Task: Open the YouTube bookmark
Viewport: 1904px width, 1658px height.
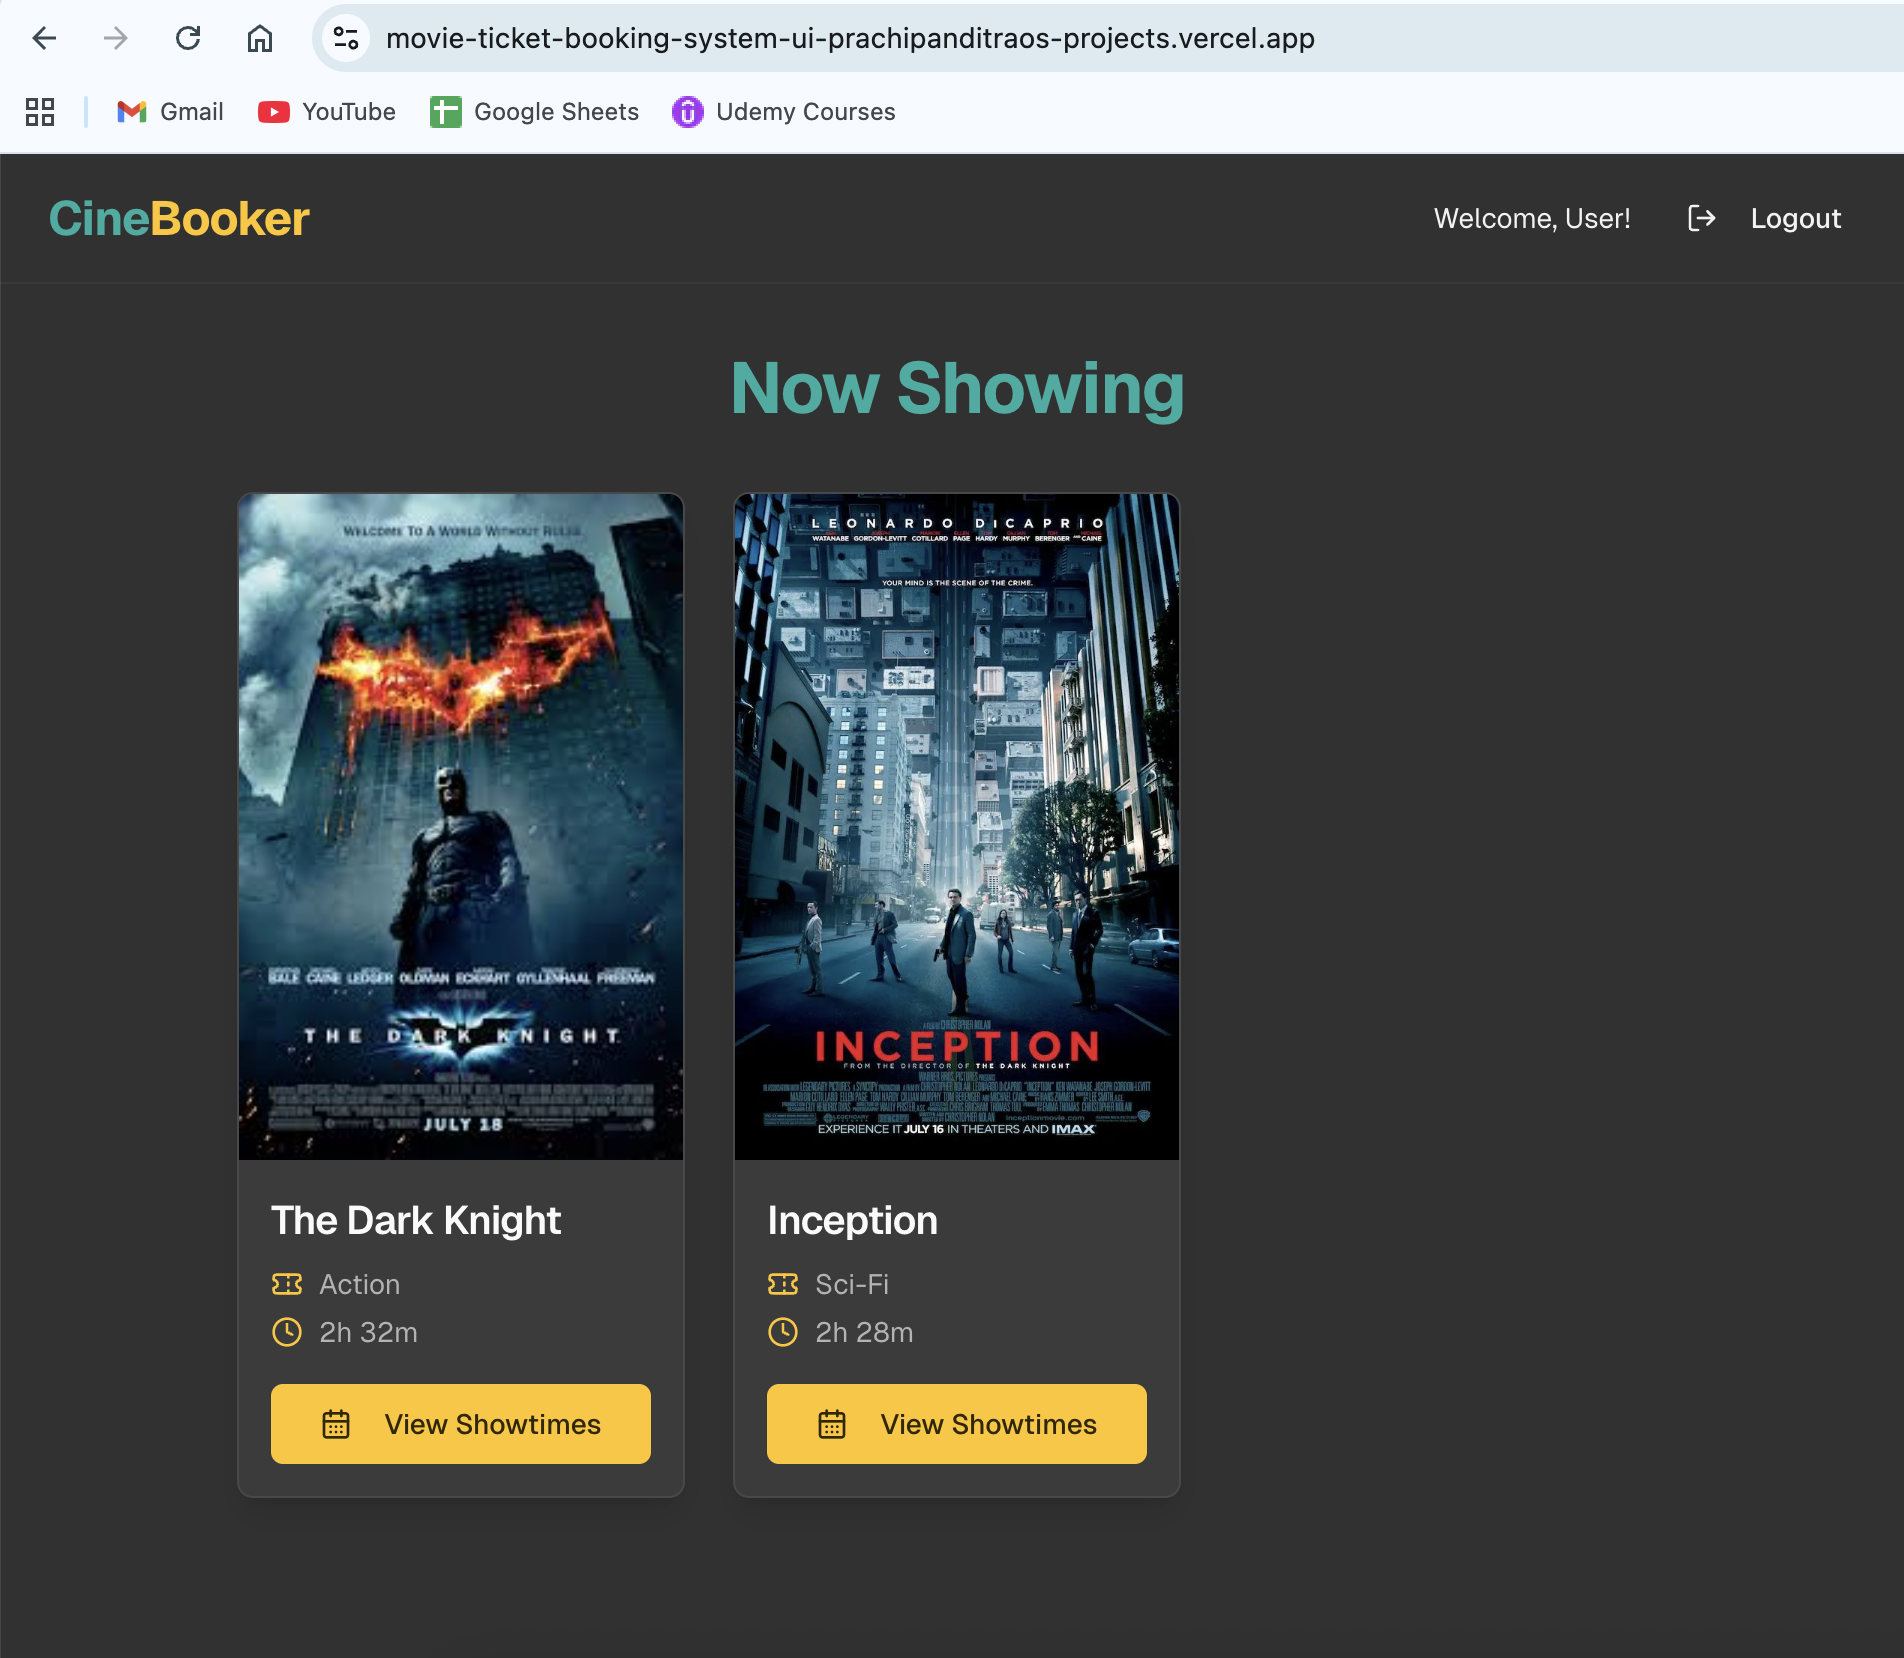Action: pos(327,112)
